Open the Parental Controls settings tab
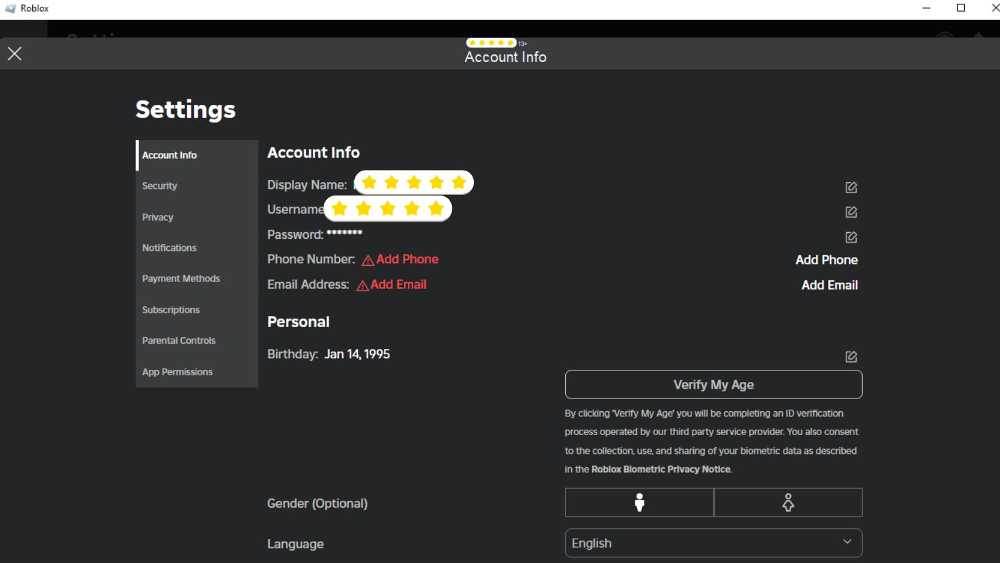The height and width of the screenshot is (563, 1000). (196, 340)
